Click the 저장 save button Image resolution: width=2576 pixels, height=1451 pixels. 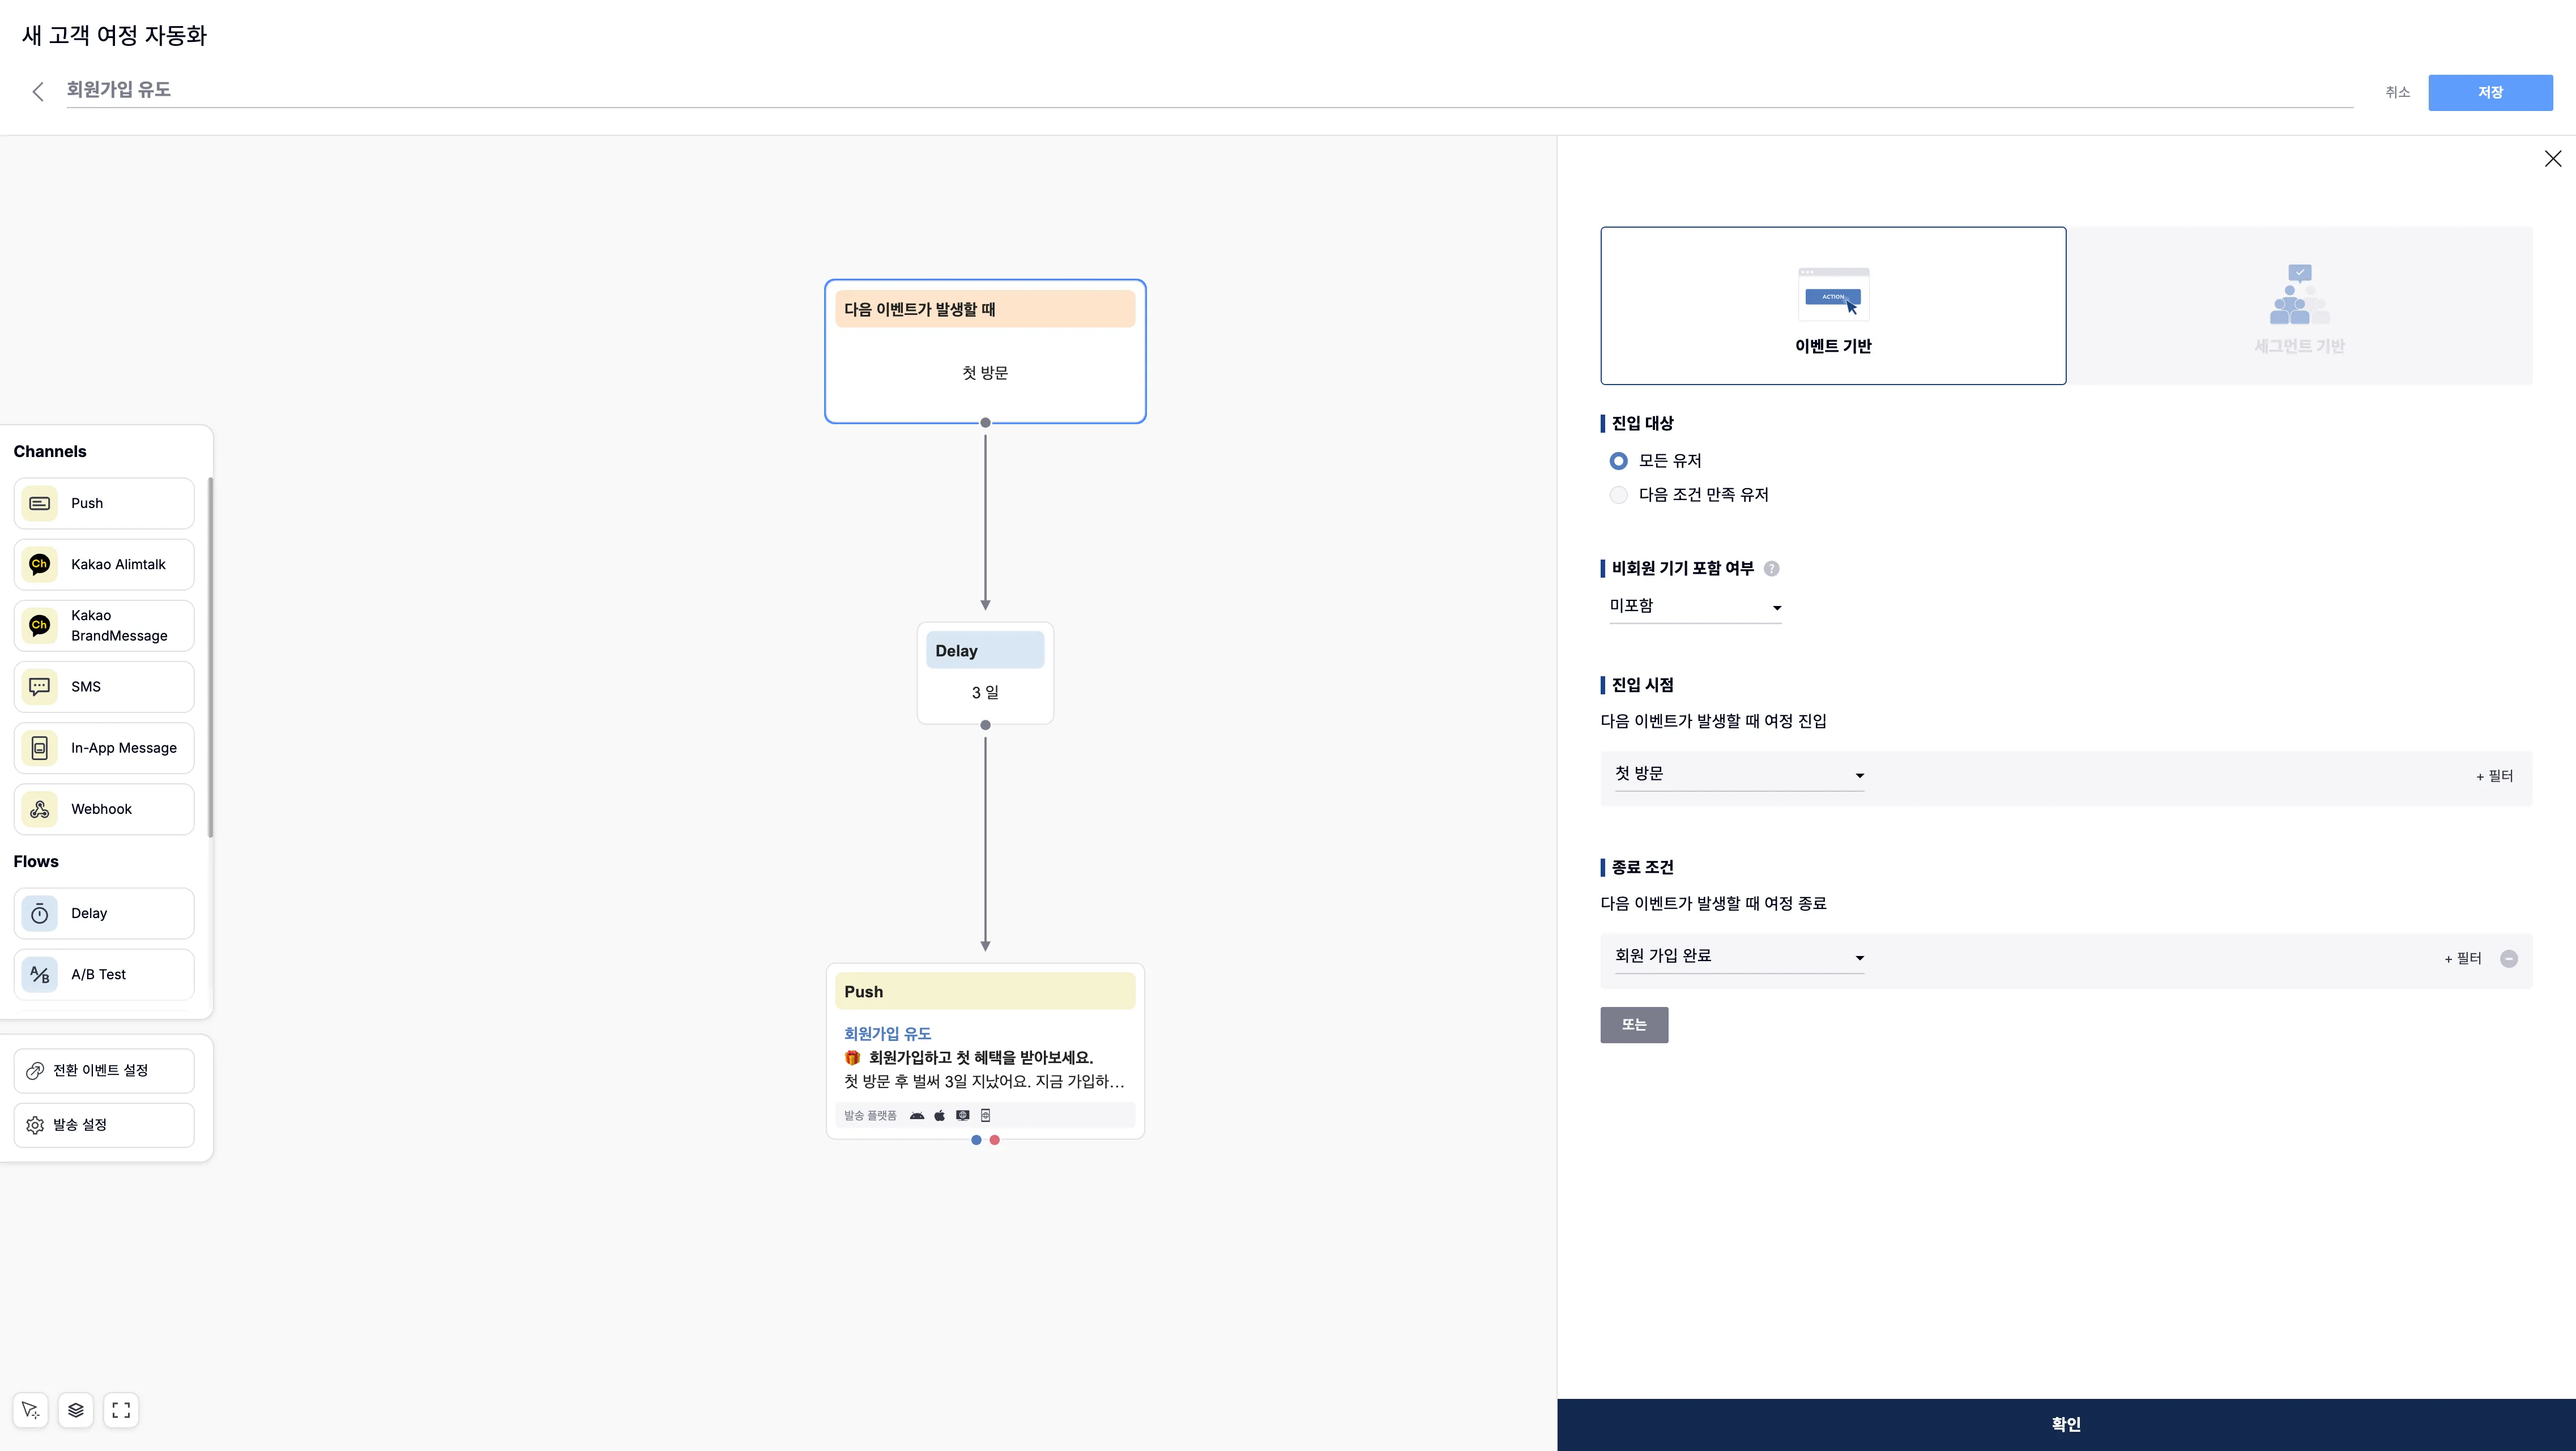(2490, 92)
